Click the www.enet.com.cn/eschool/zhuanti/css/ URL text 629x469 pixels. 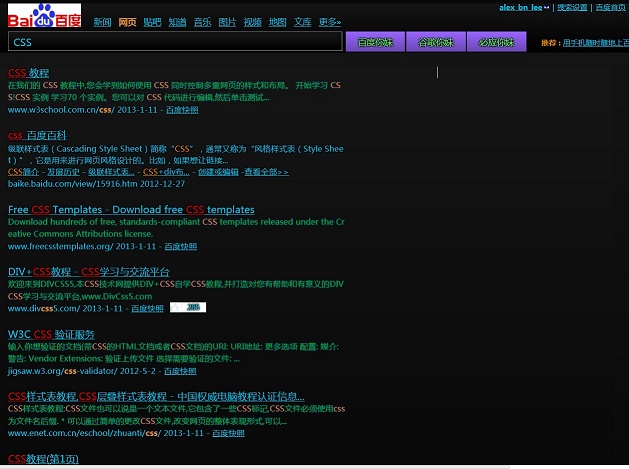85,433
